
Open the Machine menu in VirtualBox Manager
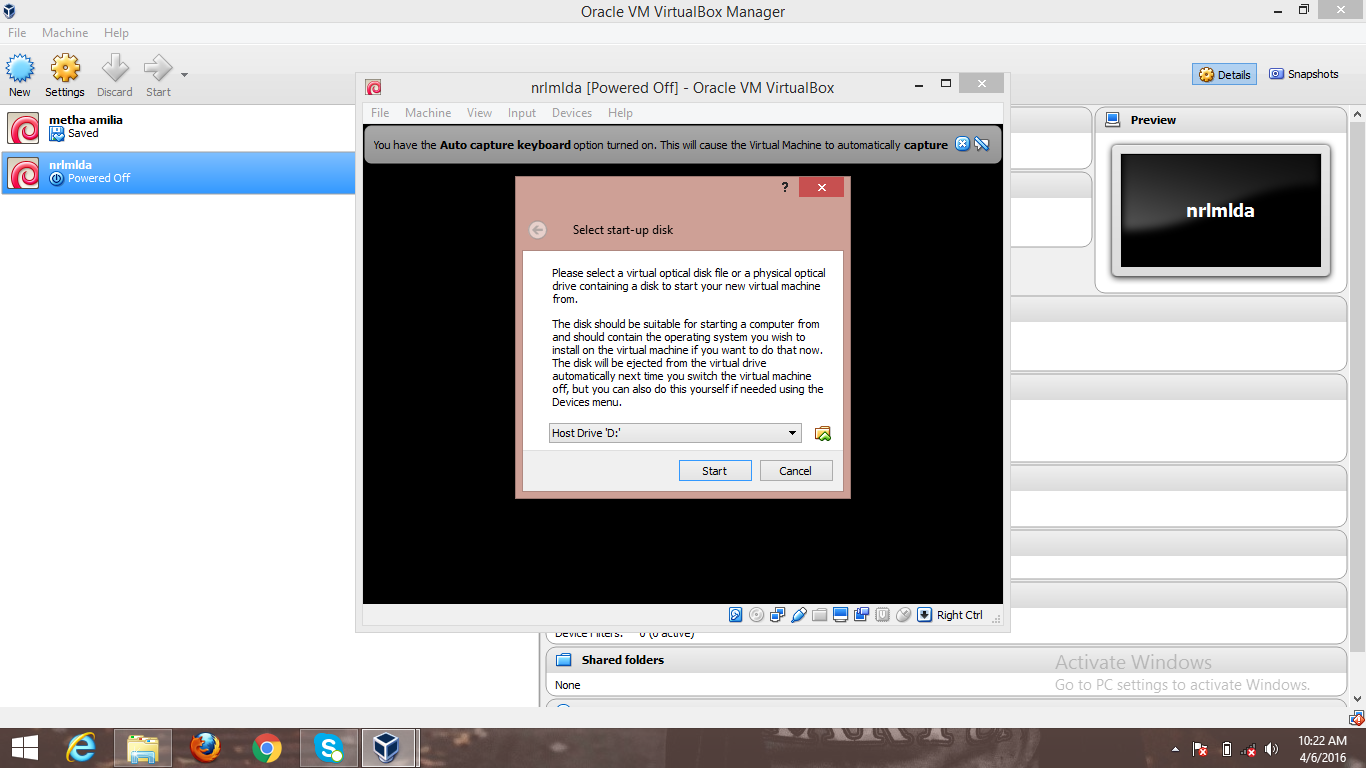pyautogui.click(x=65, y=33)
